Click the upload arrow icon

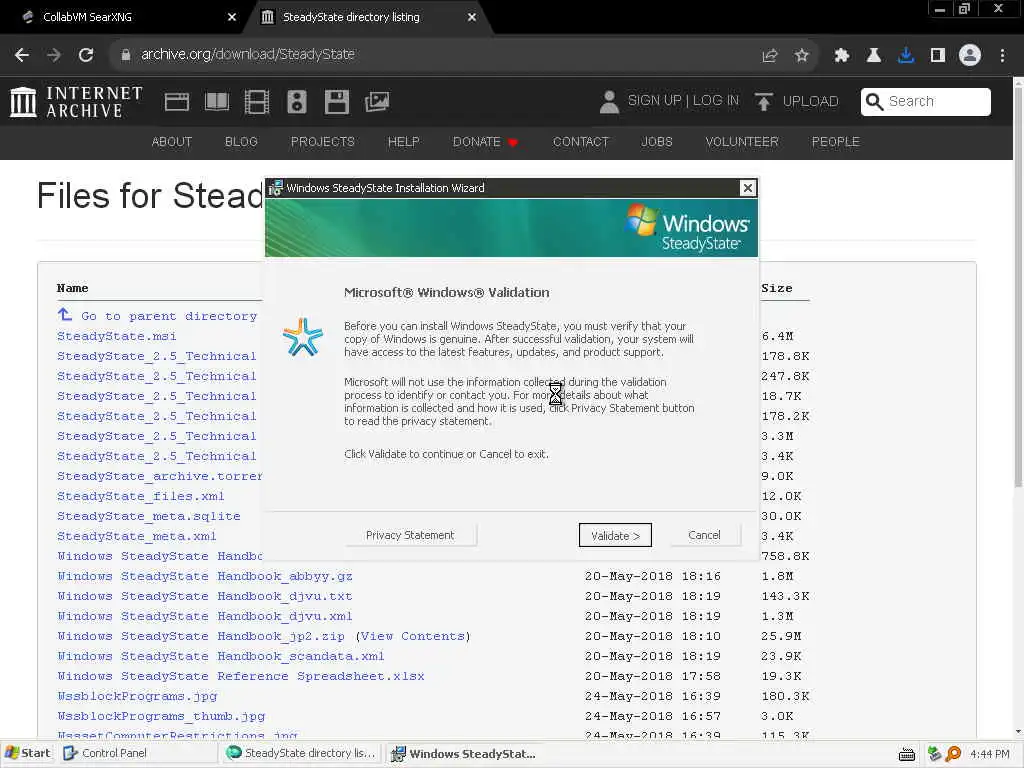point(763,102)
